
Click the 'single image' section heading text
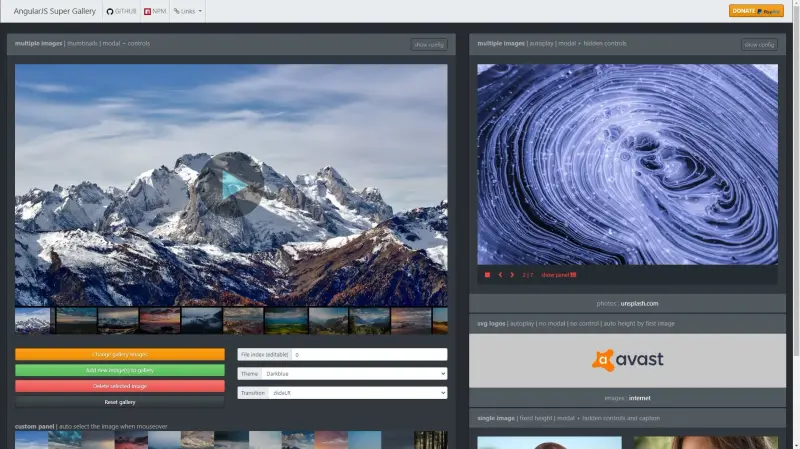[x=496, y=418]
